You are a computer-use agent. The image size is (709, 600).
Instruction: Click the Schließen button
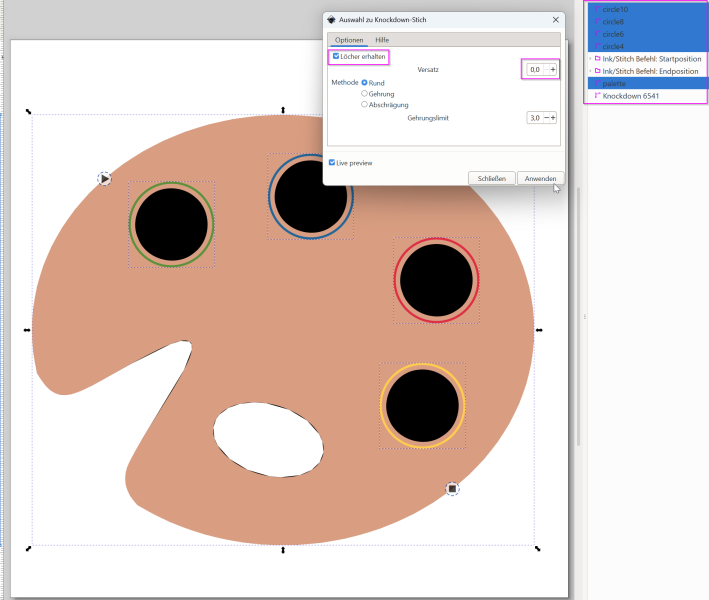click(x=491, y=178)
